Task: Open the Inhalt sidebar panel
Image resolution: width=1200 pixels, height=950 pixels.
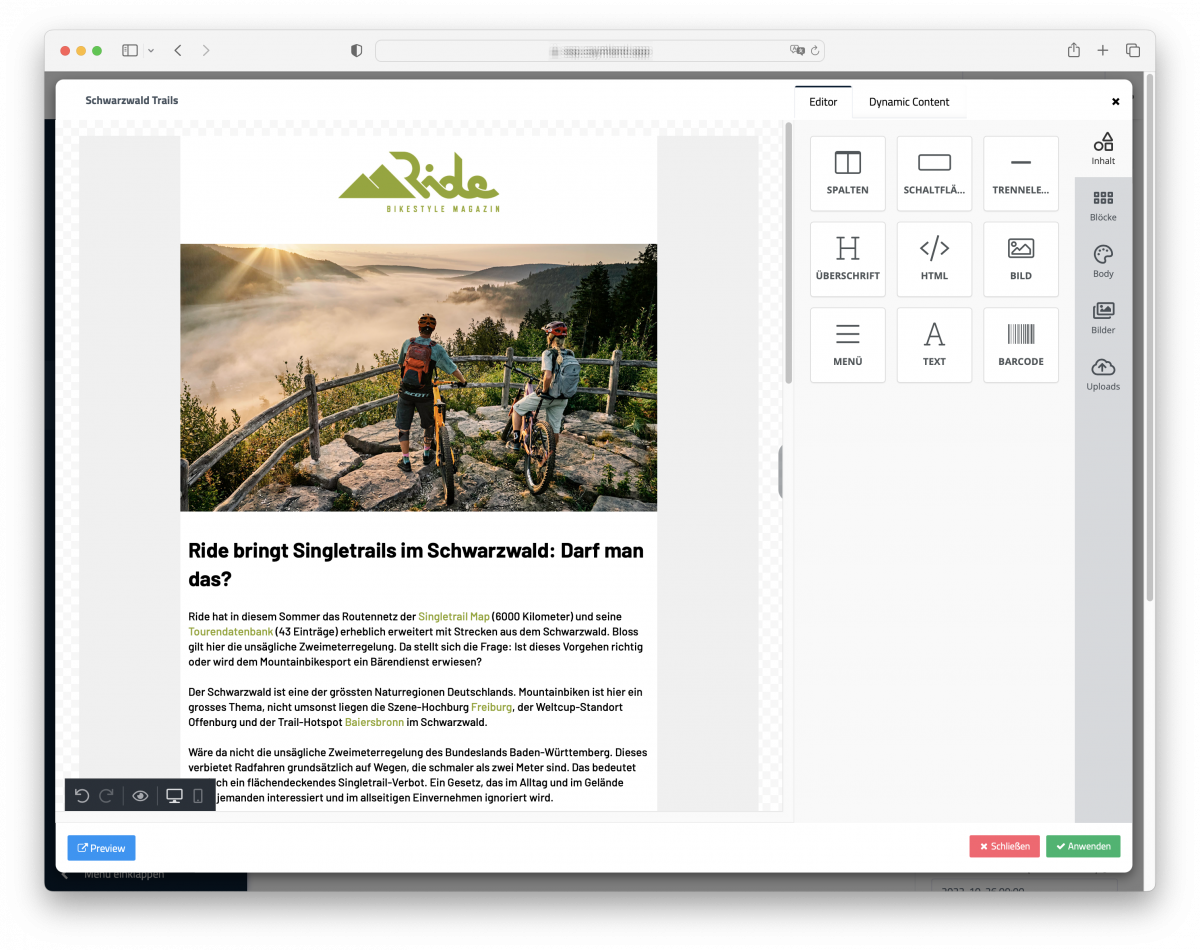Action: (1103, 148)
